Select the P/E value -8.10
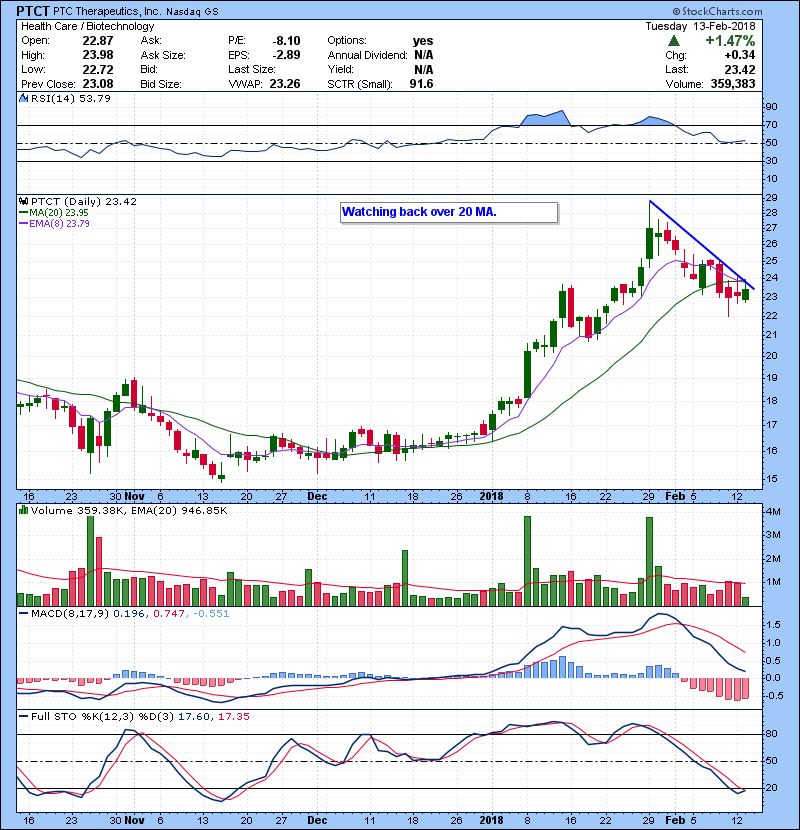Image resolution: width=800 pixels, height=830 pixels. [x=286, y=41]
